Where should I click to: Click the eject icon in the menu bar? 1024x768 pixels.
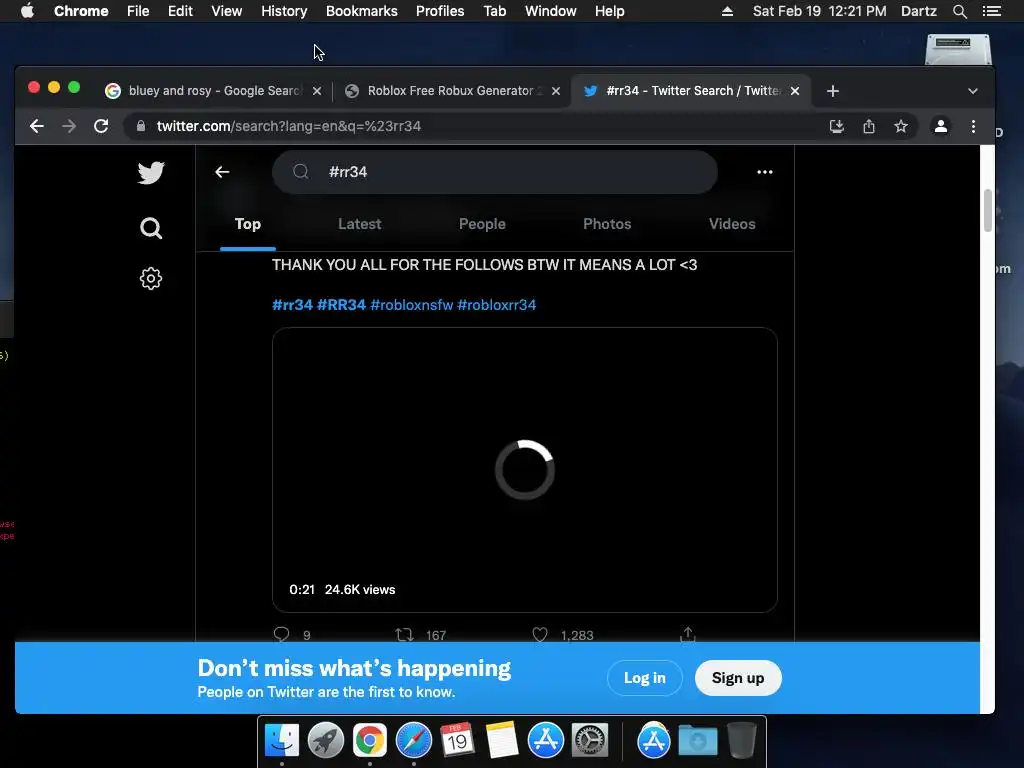coord(727,11)
